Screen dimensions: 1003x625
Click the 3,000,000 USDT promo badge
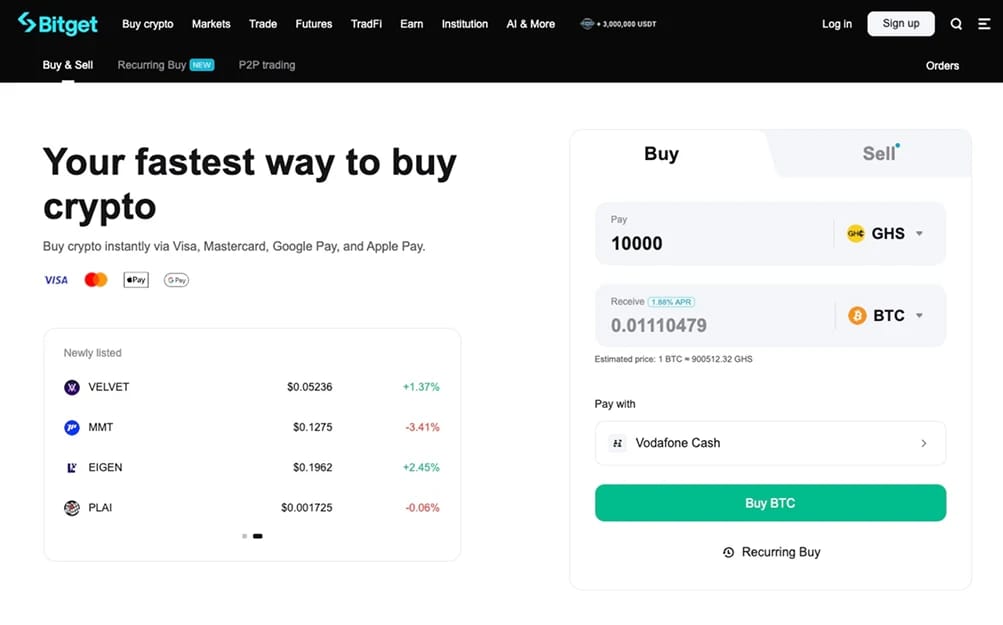[x=618, y=24]
